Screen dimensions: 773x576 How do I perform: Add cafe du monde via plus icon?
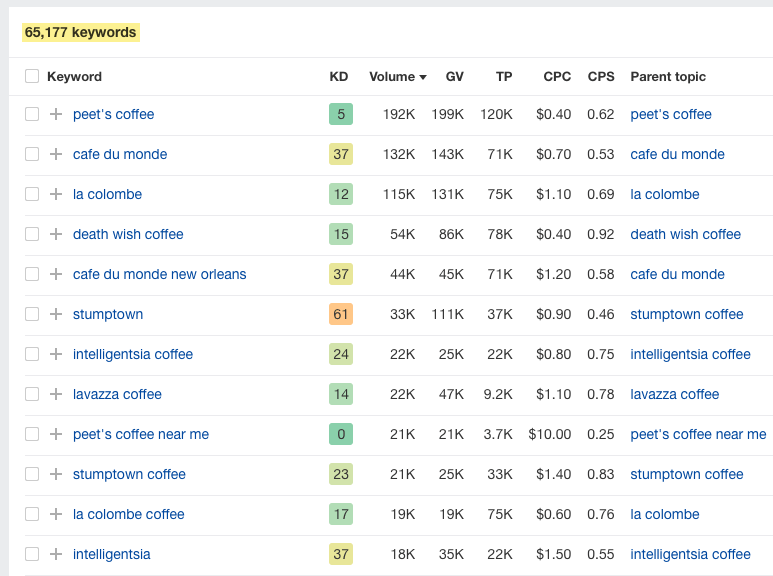click(56, 154)
